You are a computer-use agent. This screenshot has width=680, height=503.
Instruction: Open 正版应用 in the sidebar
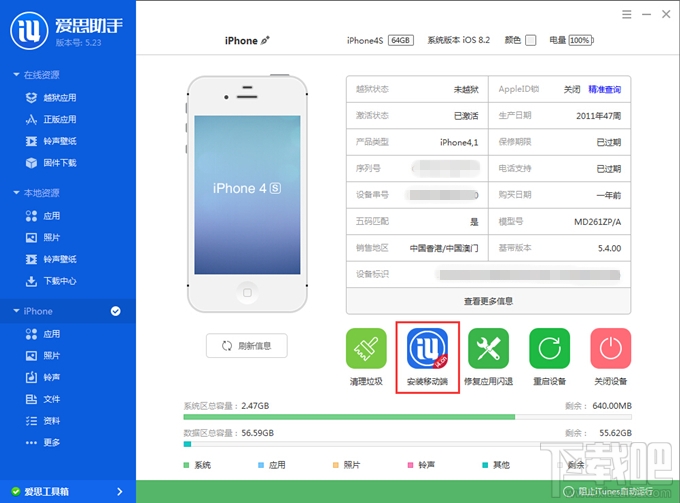pyautogui.click(x=51, y=119)
